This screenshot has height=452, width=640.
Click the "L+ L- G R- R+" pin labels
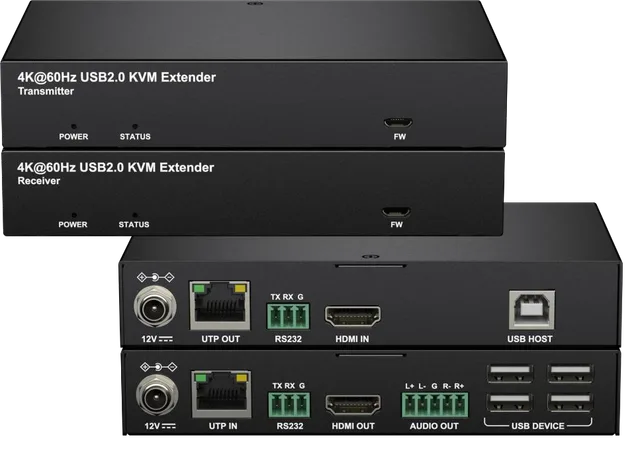(x=434, y=386)
